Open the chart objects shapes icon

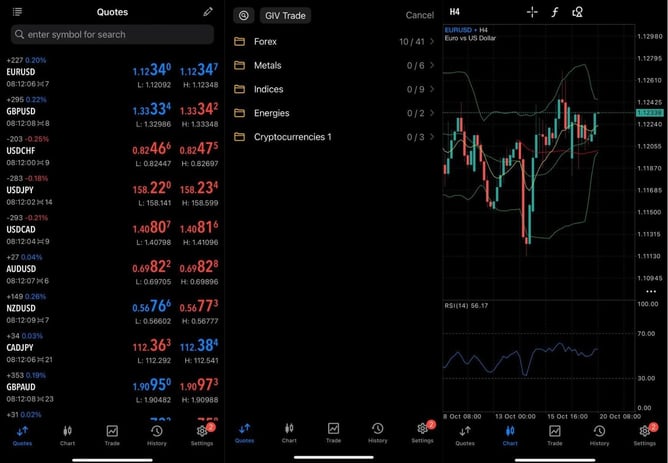tap(577, 12)
